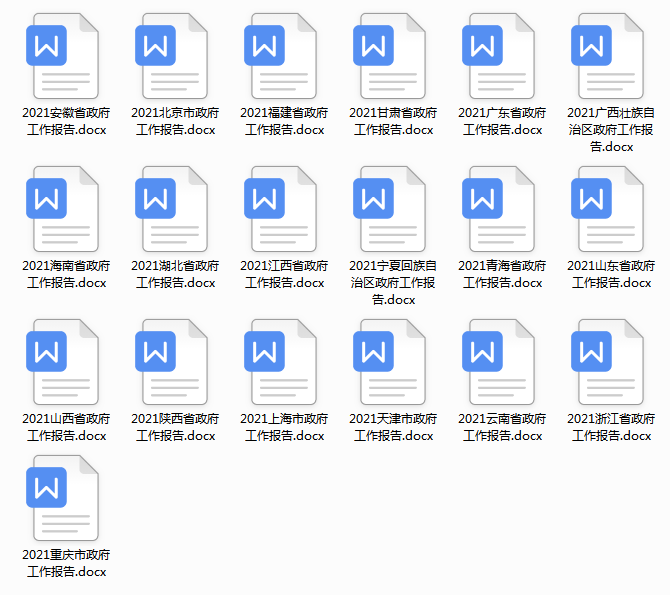Click the 2021天津市政府工作报告.docx file icon
The width and height of the screenshot is (670, 595).
392,362
